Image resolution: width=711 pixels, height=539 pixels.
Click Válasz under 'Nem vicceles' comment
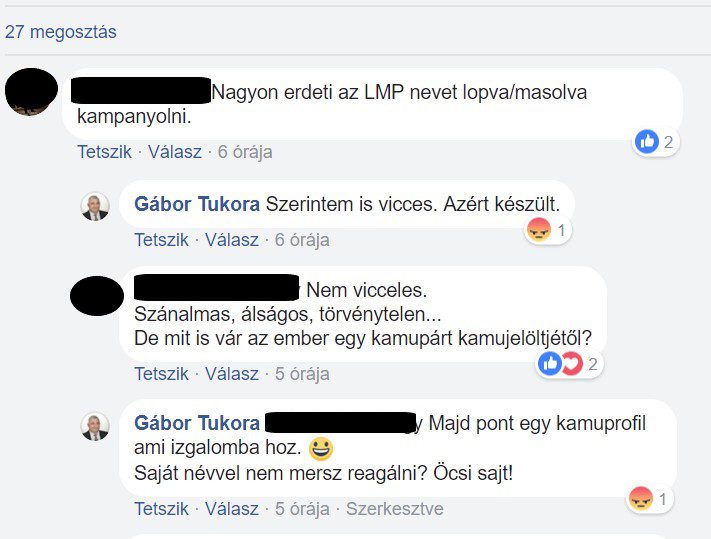232,374
